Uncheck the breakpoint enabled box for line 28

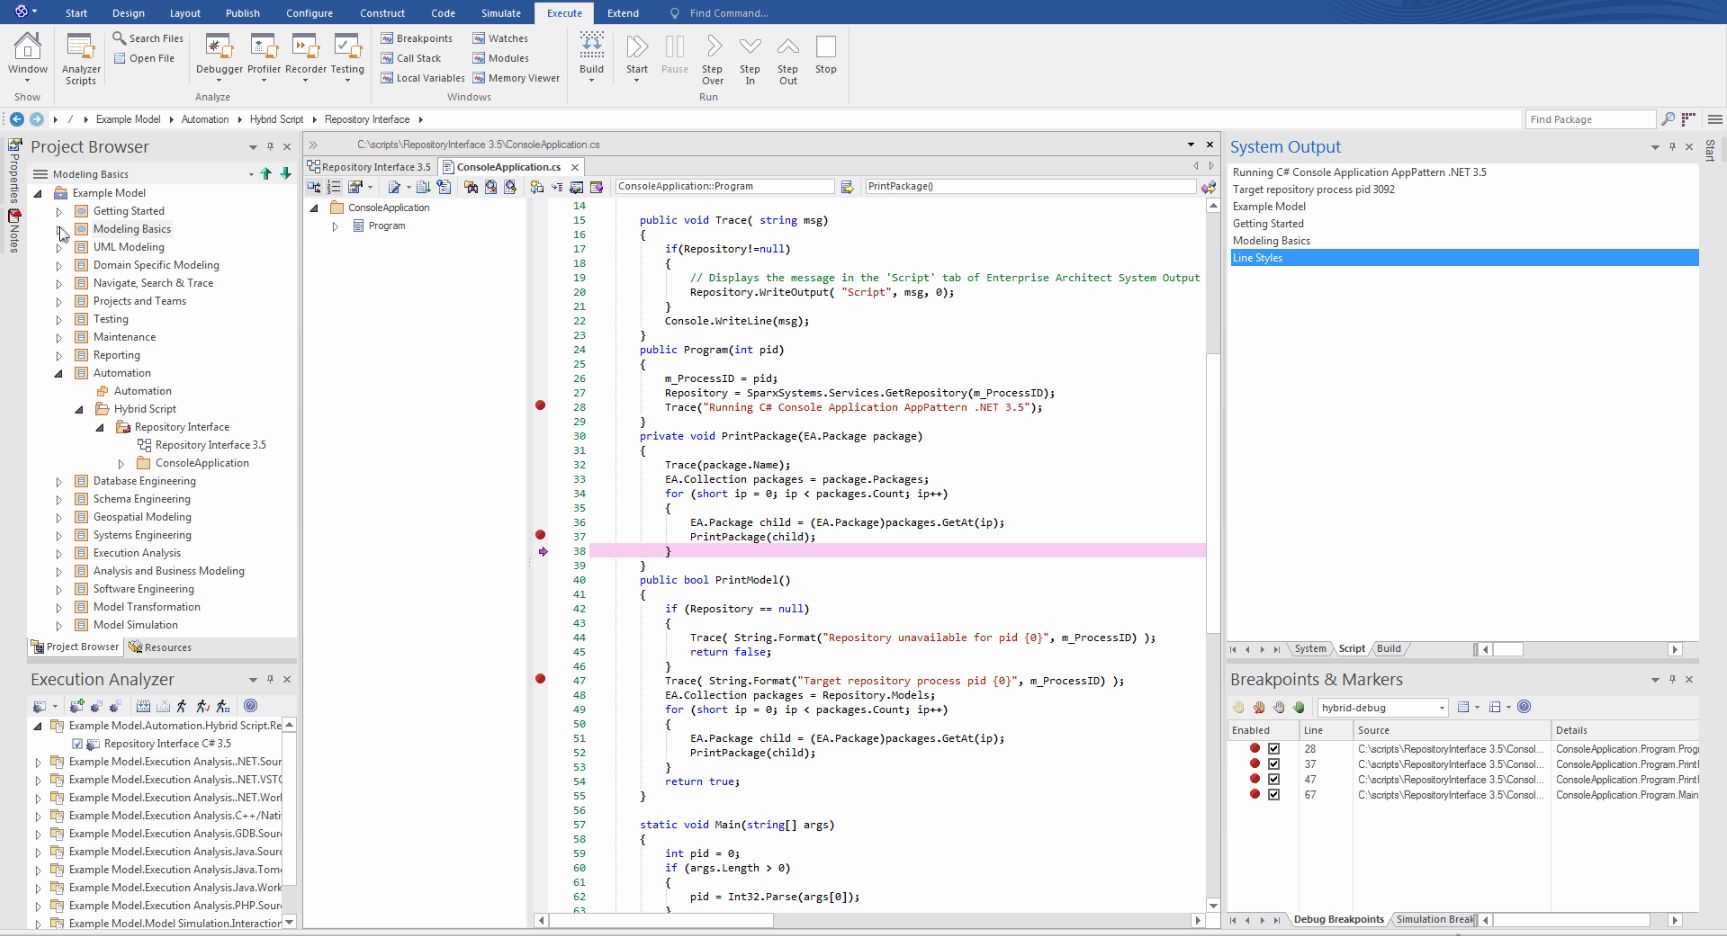(1274, 749)
